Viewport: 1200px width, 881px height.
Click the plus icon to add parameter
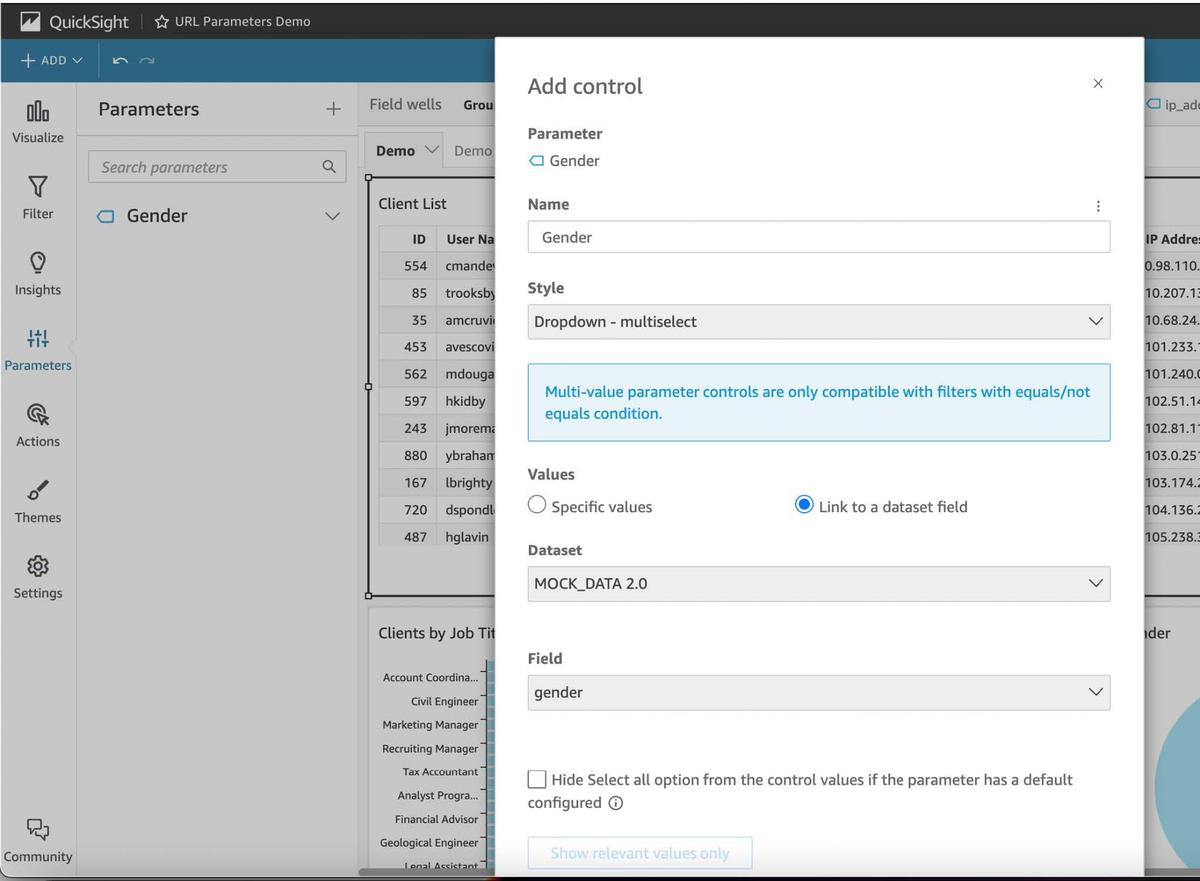coord(333,109)
